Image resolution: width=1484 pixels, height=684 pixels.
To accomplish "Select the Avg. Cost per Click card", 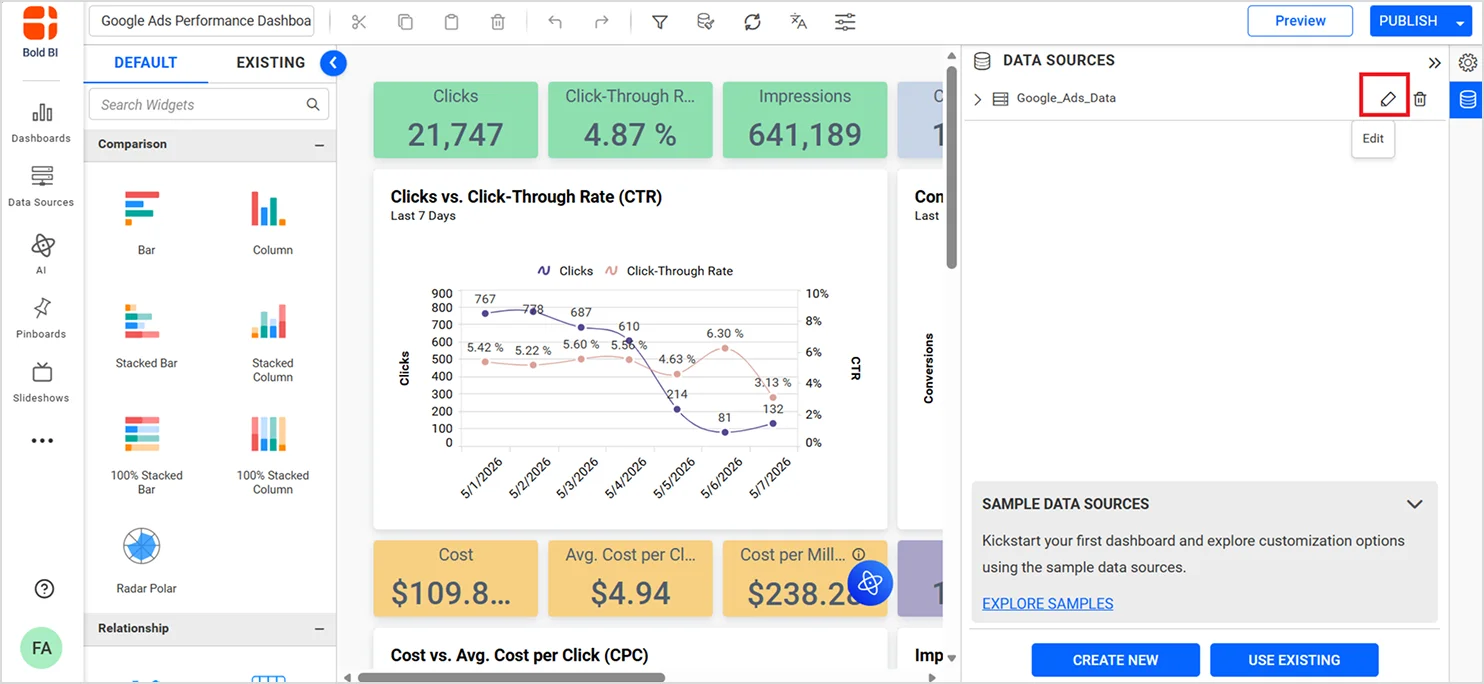I will point(630,578).
